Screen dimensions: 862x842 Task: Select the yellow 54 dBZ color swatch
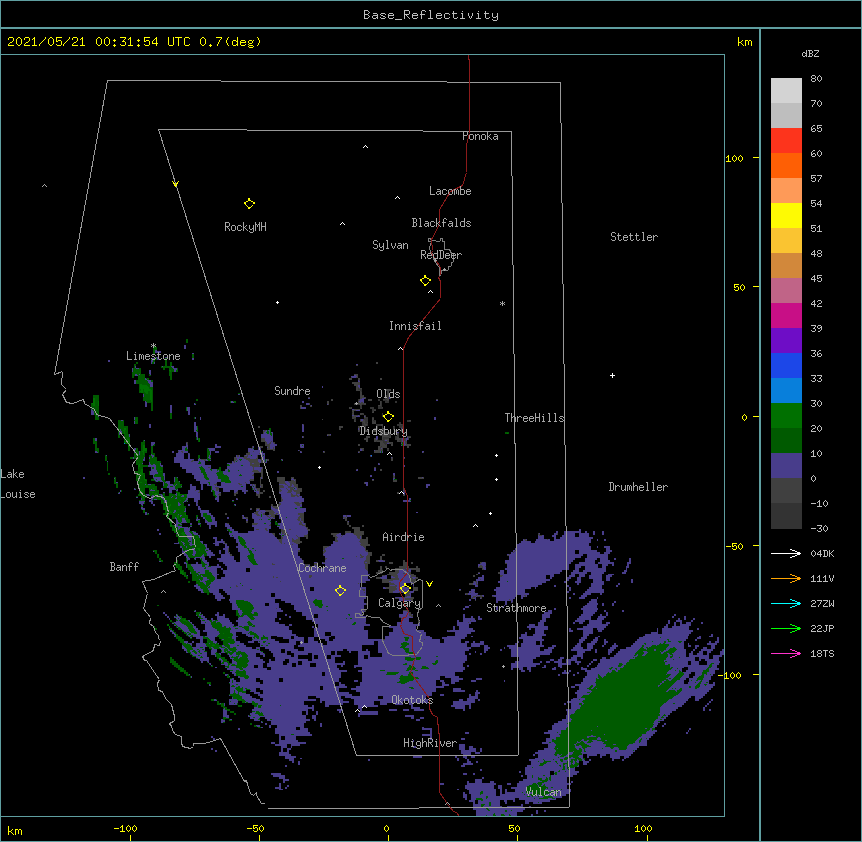[786, 215]
